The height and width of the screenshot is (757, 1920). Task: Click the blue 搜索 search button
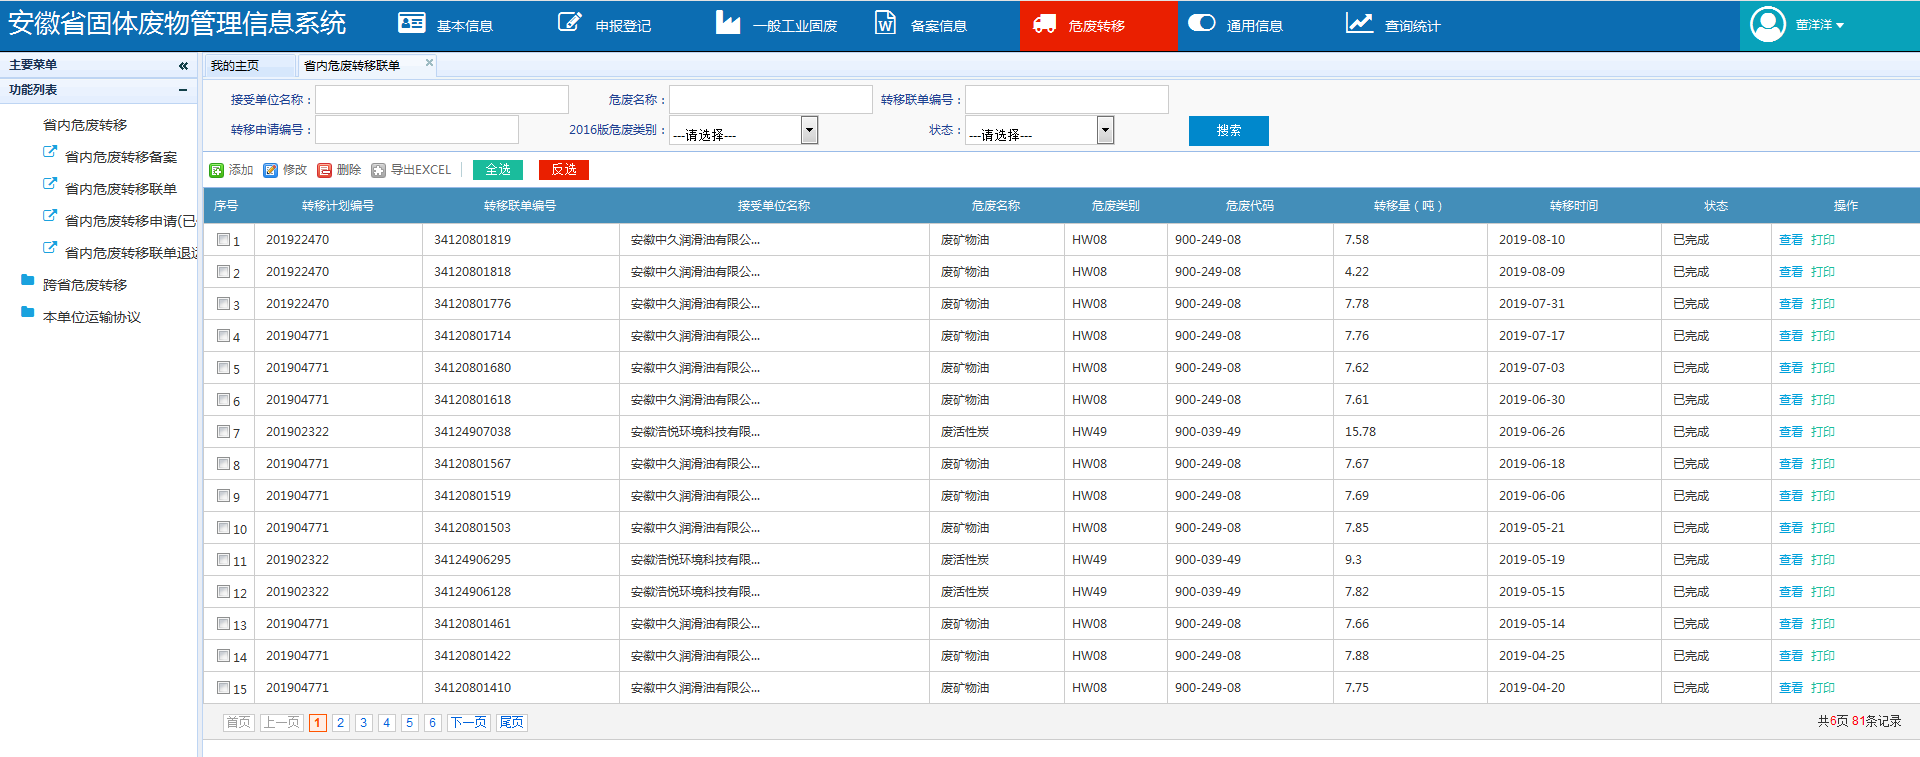click(x=1228, y=131)
